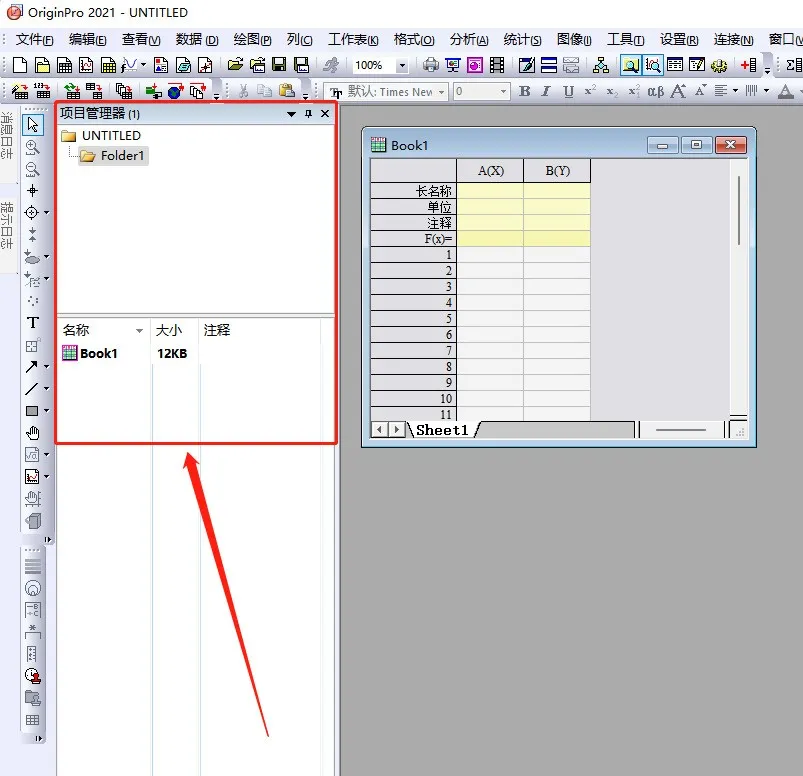Select the Pointer tool in the tools bar
This screenshot has width=803, height=776.
coord(33,125)
